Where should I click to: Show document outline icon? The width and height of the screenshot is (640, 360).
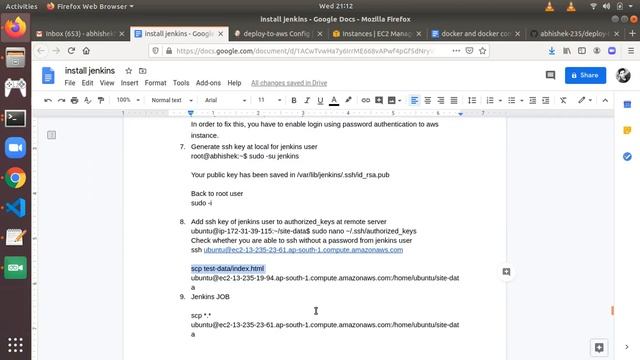[x=51, y=135]
